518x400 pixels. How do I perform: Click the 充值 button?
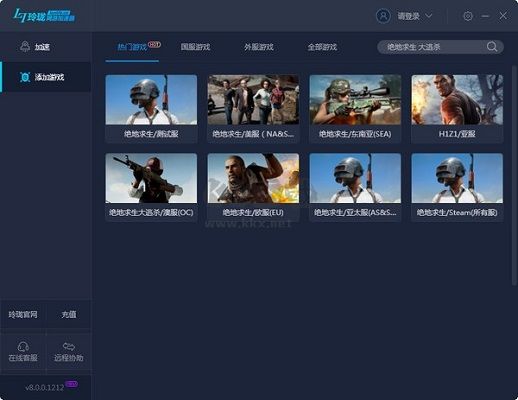point(69,314)
